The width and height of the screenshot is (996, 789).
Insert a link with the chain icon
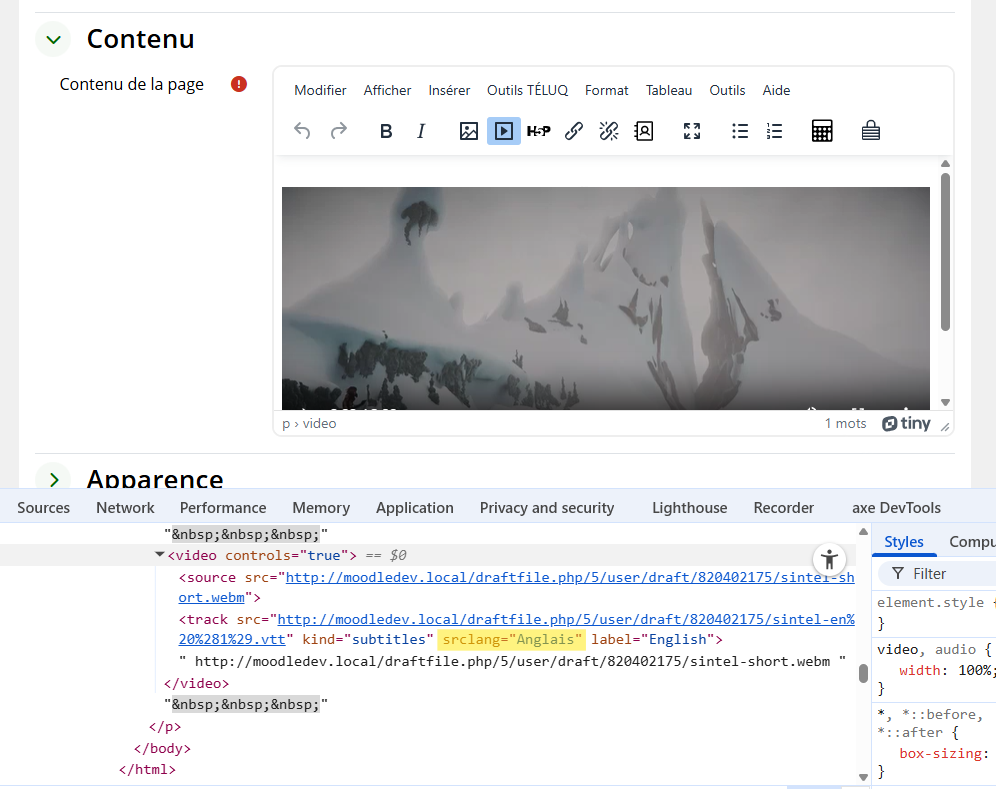(x=574, y=131)
